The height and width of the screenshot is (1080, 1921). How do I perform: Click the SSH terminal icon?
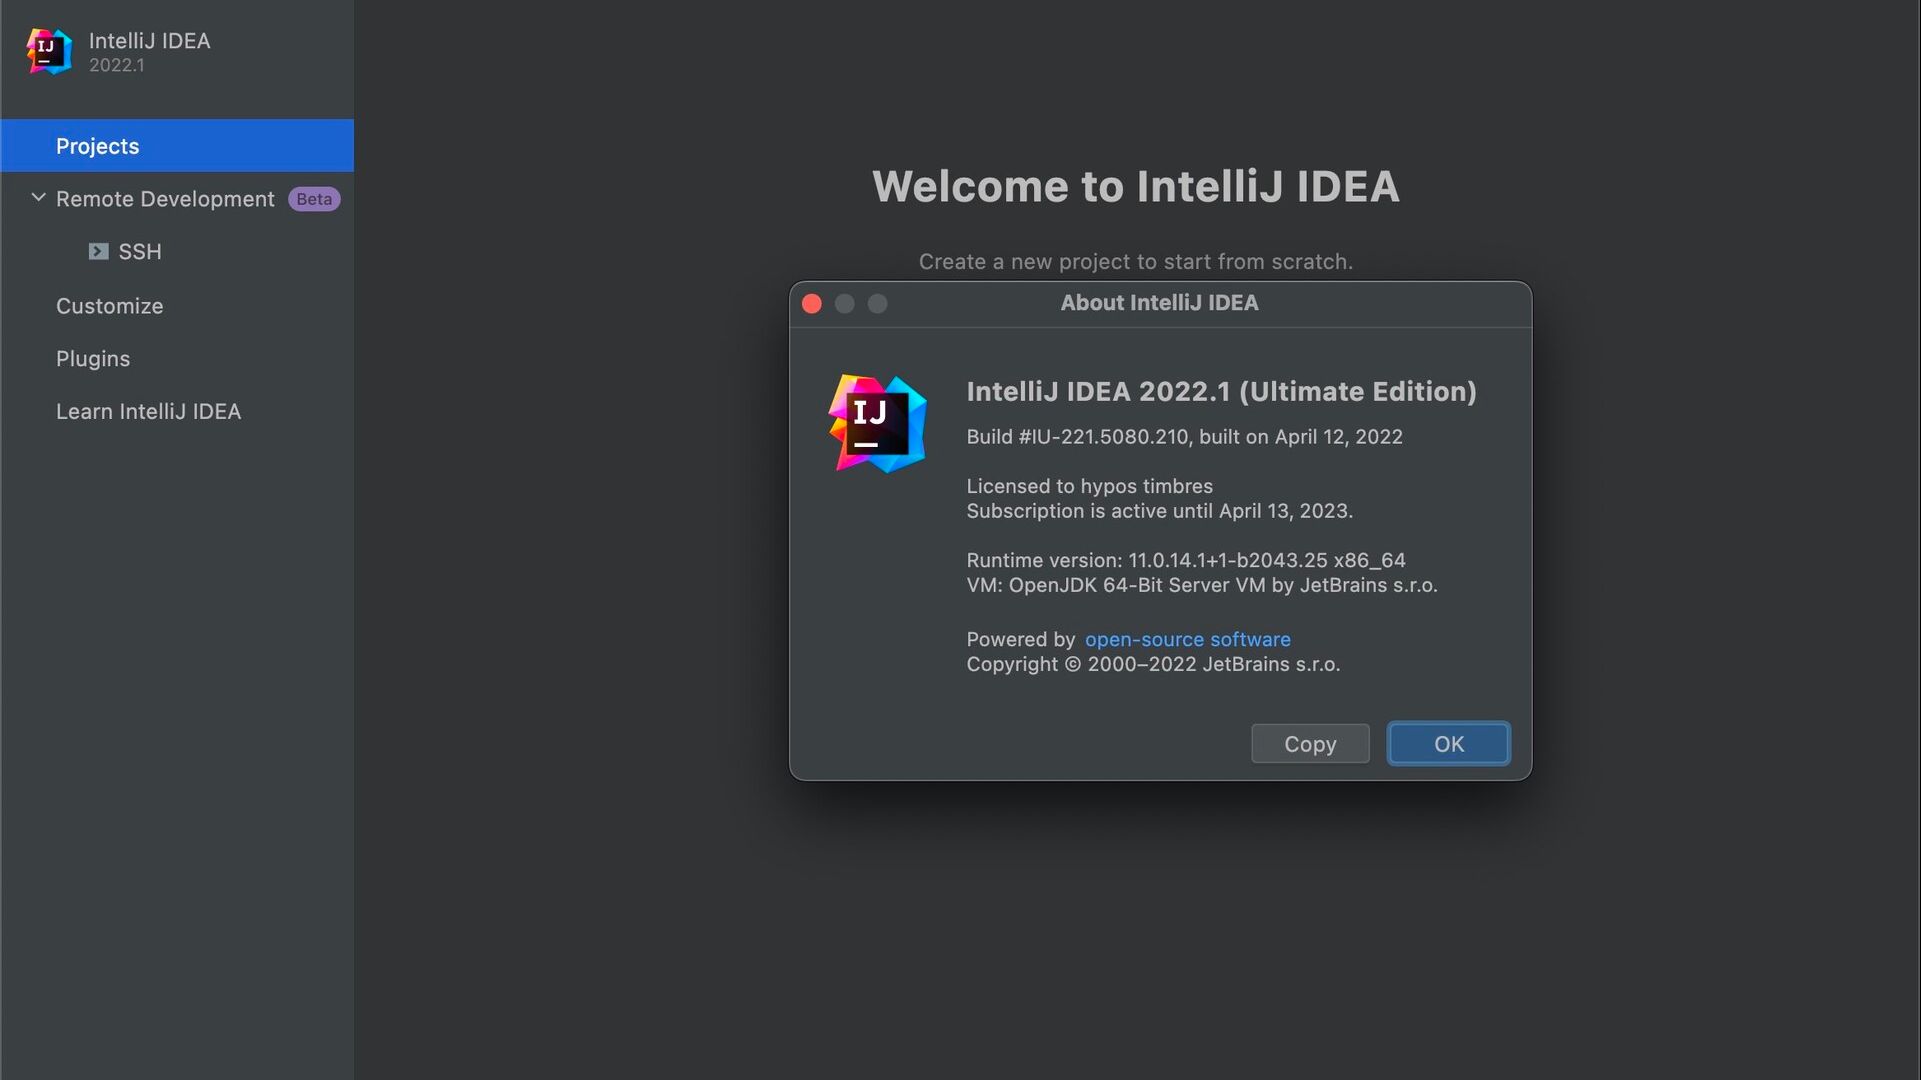pyautogui.click(x=98, y=251)
